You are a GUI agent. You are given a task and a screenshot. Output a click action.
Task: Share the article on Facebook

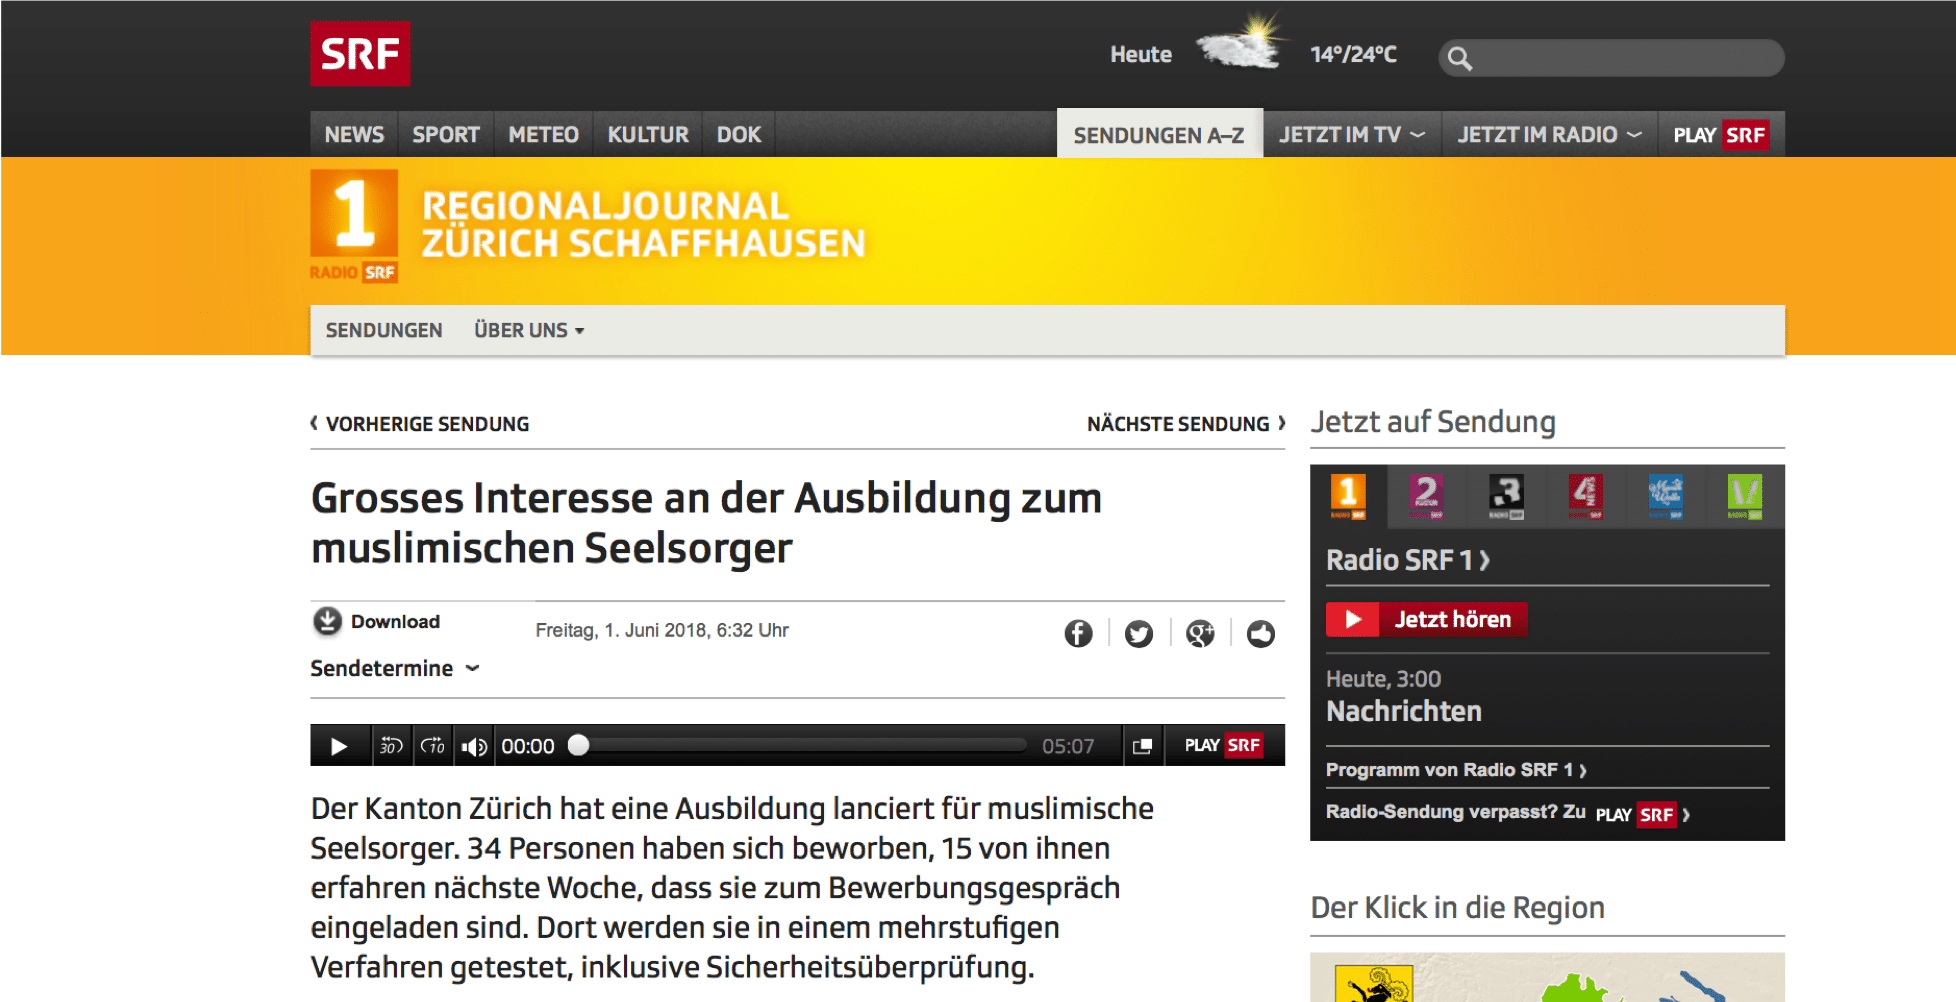pos(1078,633)
